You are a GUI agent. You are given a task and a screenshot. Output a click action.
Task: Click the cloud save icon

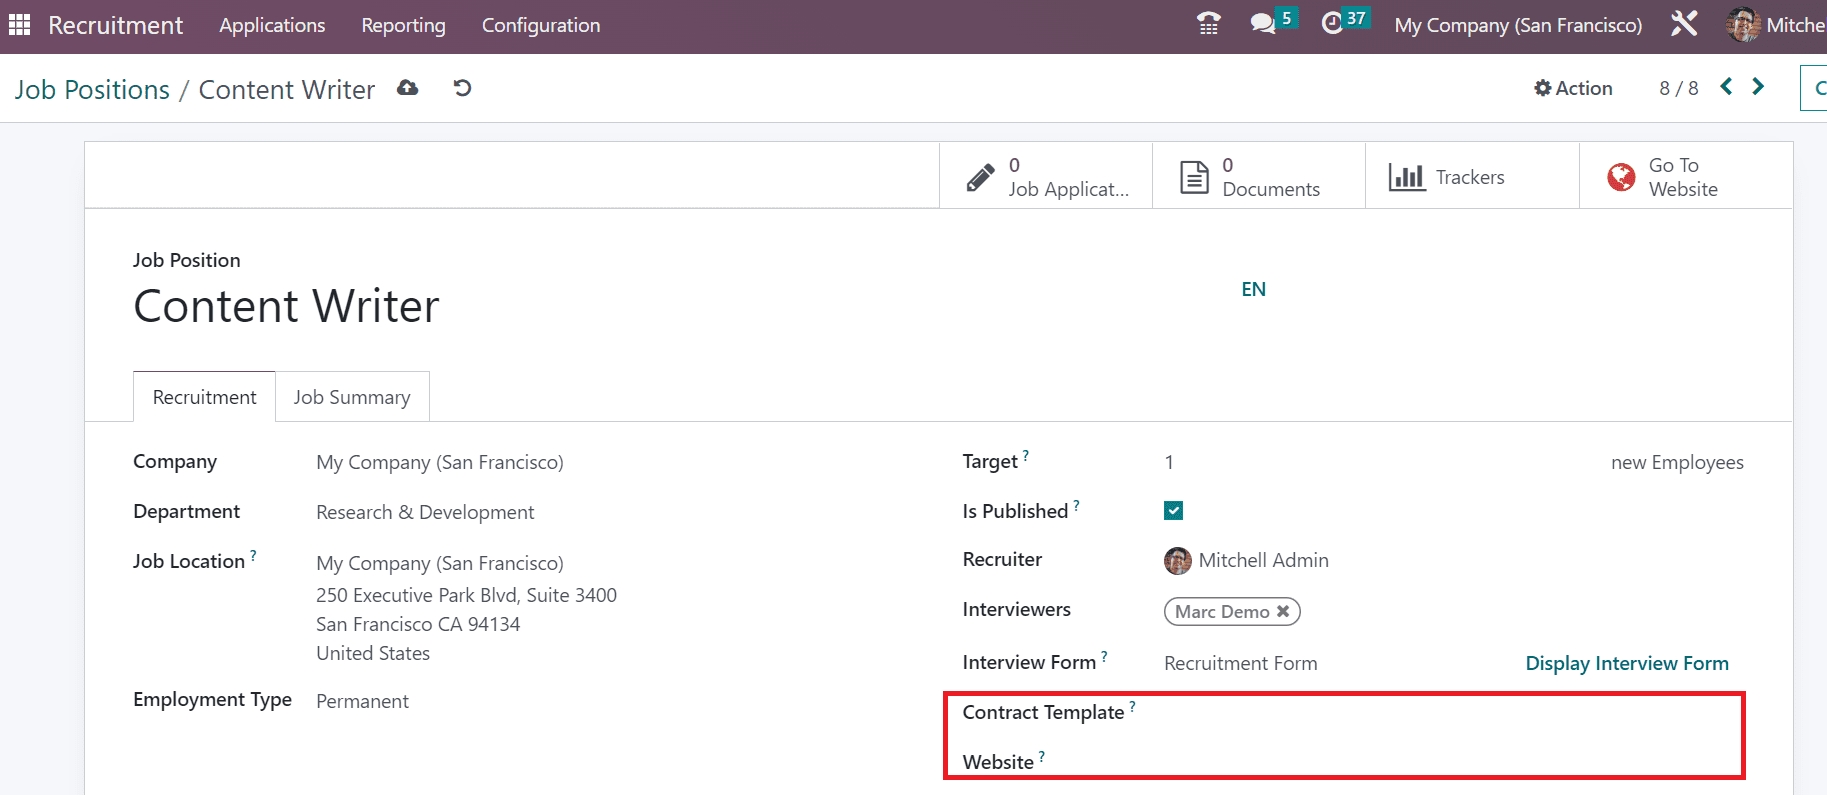point(407,88)
